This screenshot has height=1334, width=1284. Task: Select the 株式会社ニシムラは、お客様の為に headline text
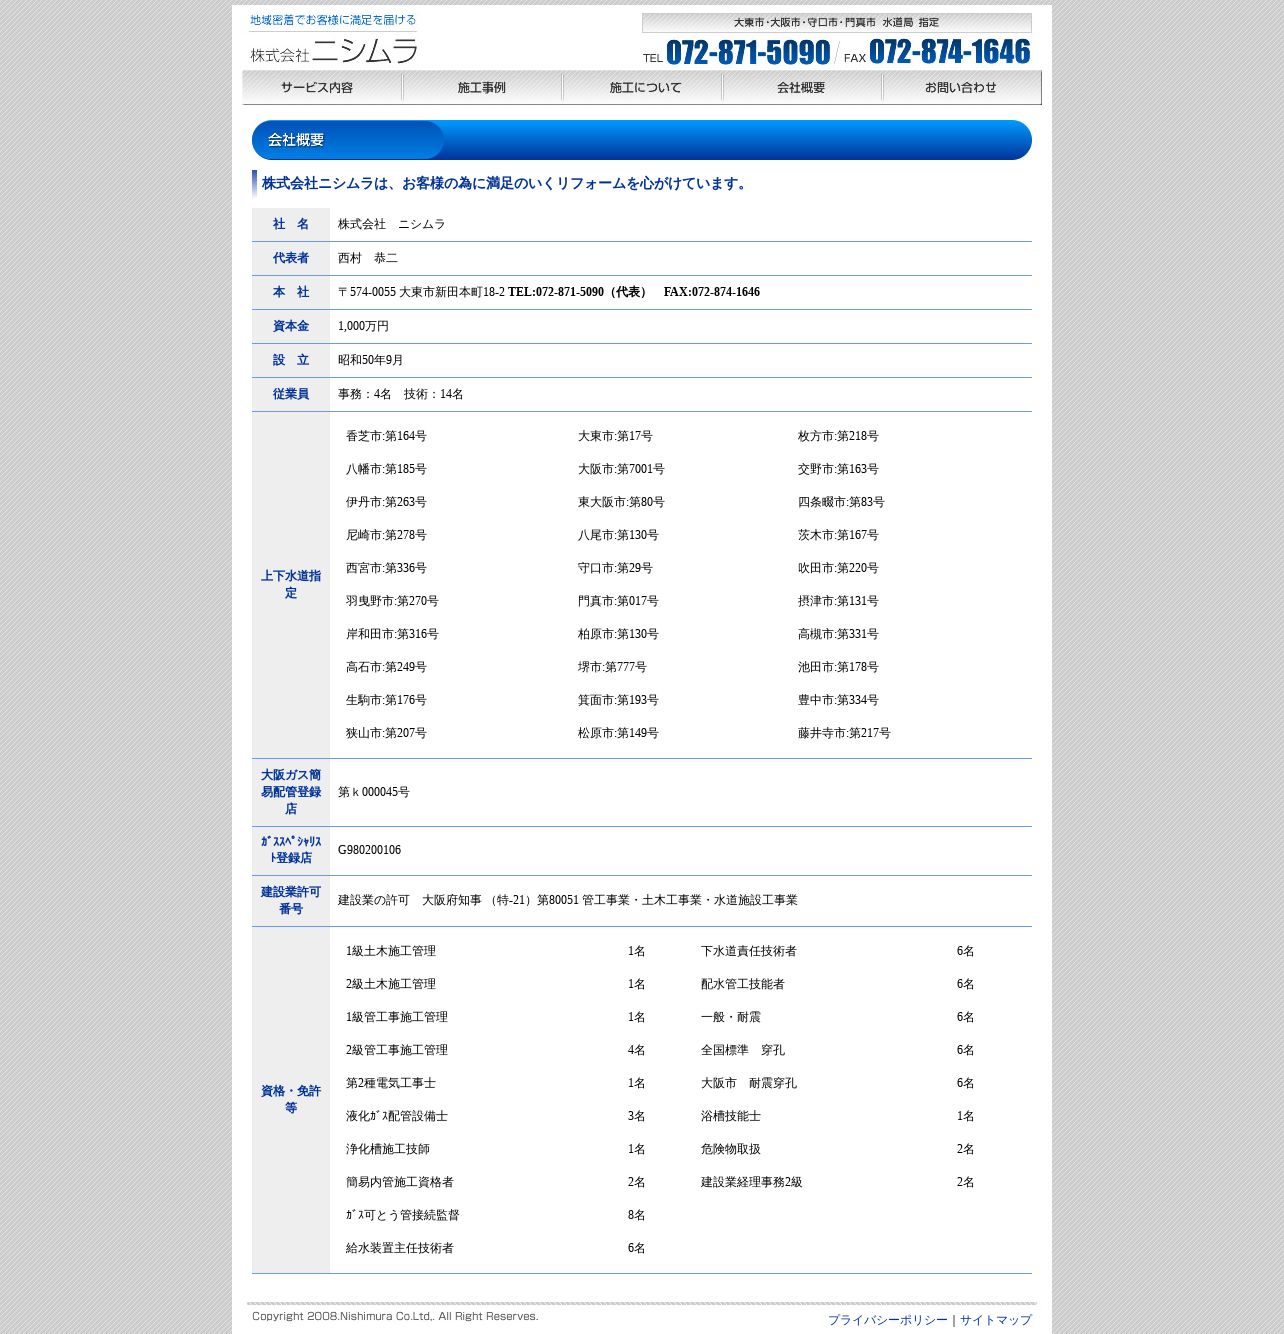click(x=506, y=183)
